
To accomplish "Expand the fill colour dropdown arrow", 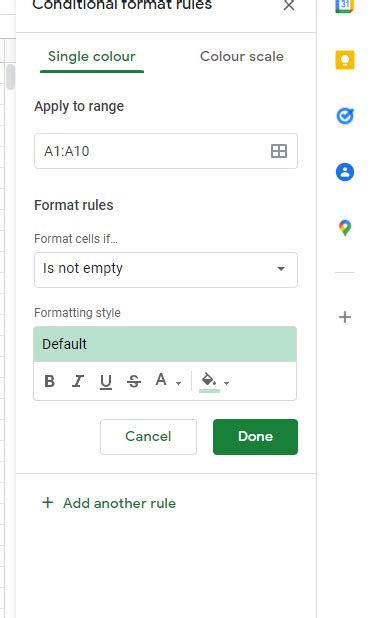I will pos(226,383).
